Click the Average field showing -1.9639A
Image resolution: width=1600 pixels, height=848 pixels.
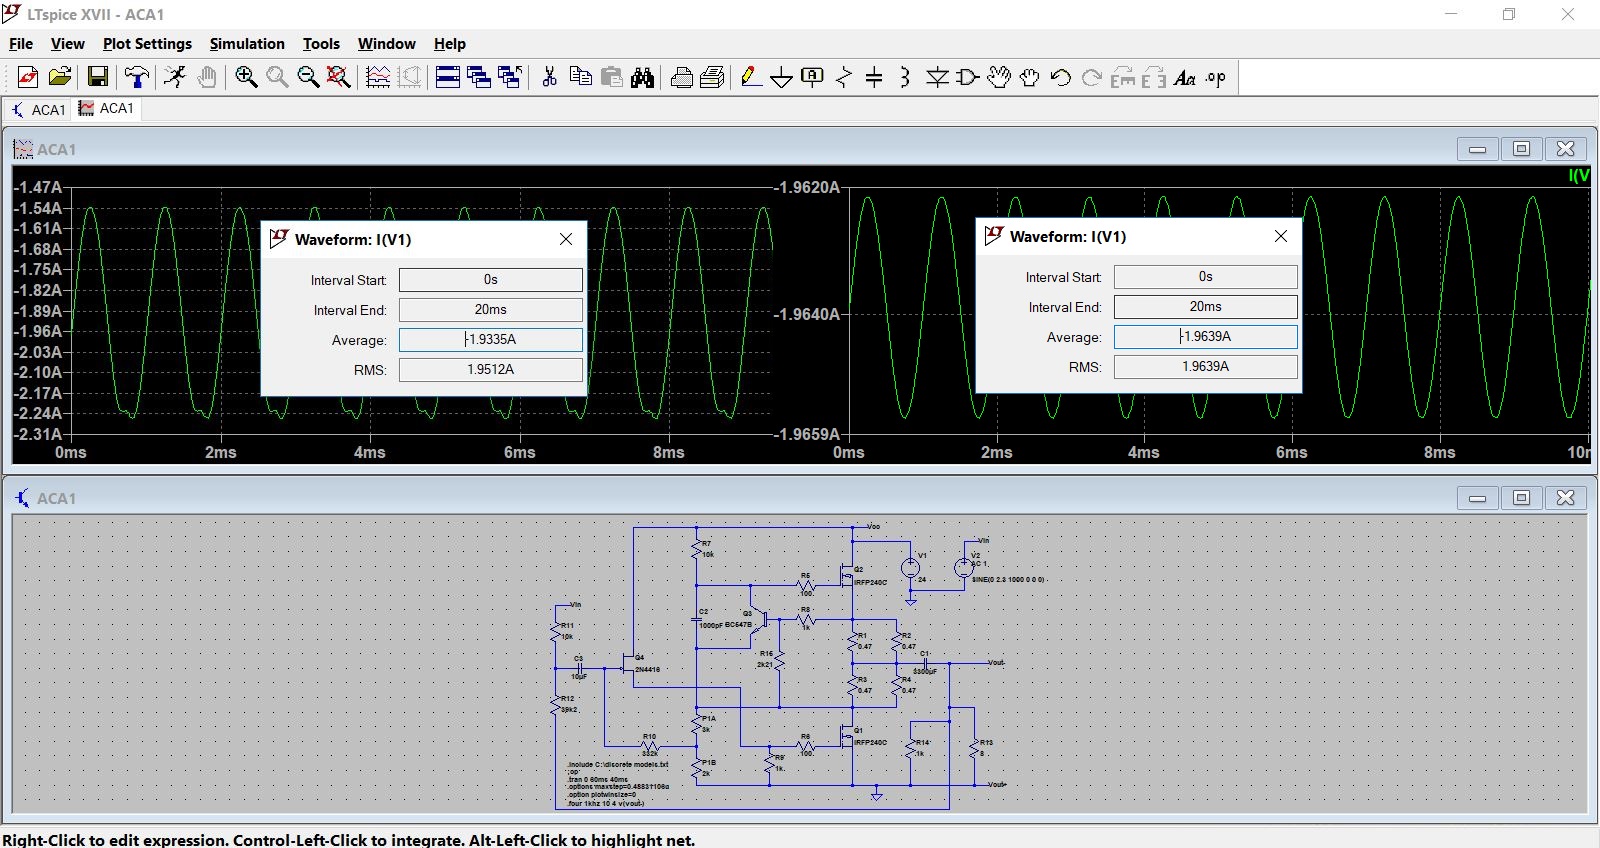(x=1206, y=337)
